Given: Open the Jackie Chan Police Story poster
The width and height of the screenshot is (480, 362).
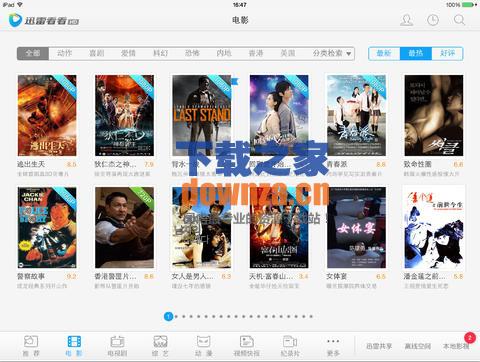Looking at the screenshot, I should (x=47, y=227).
